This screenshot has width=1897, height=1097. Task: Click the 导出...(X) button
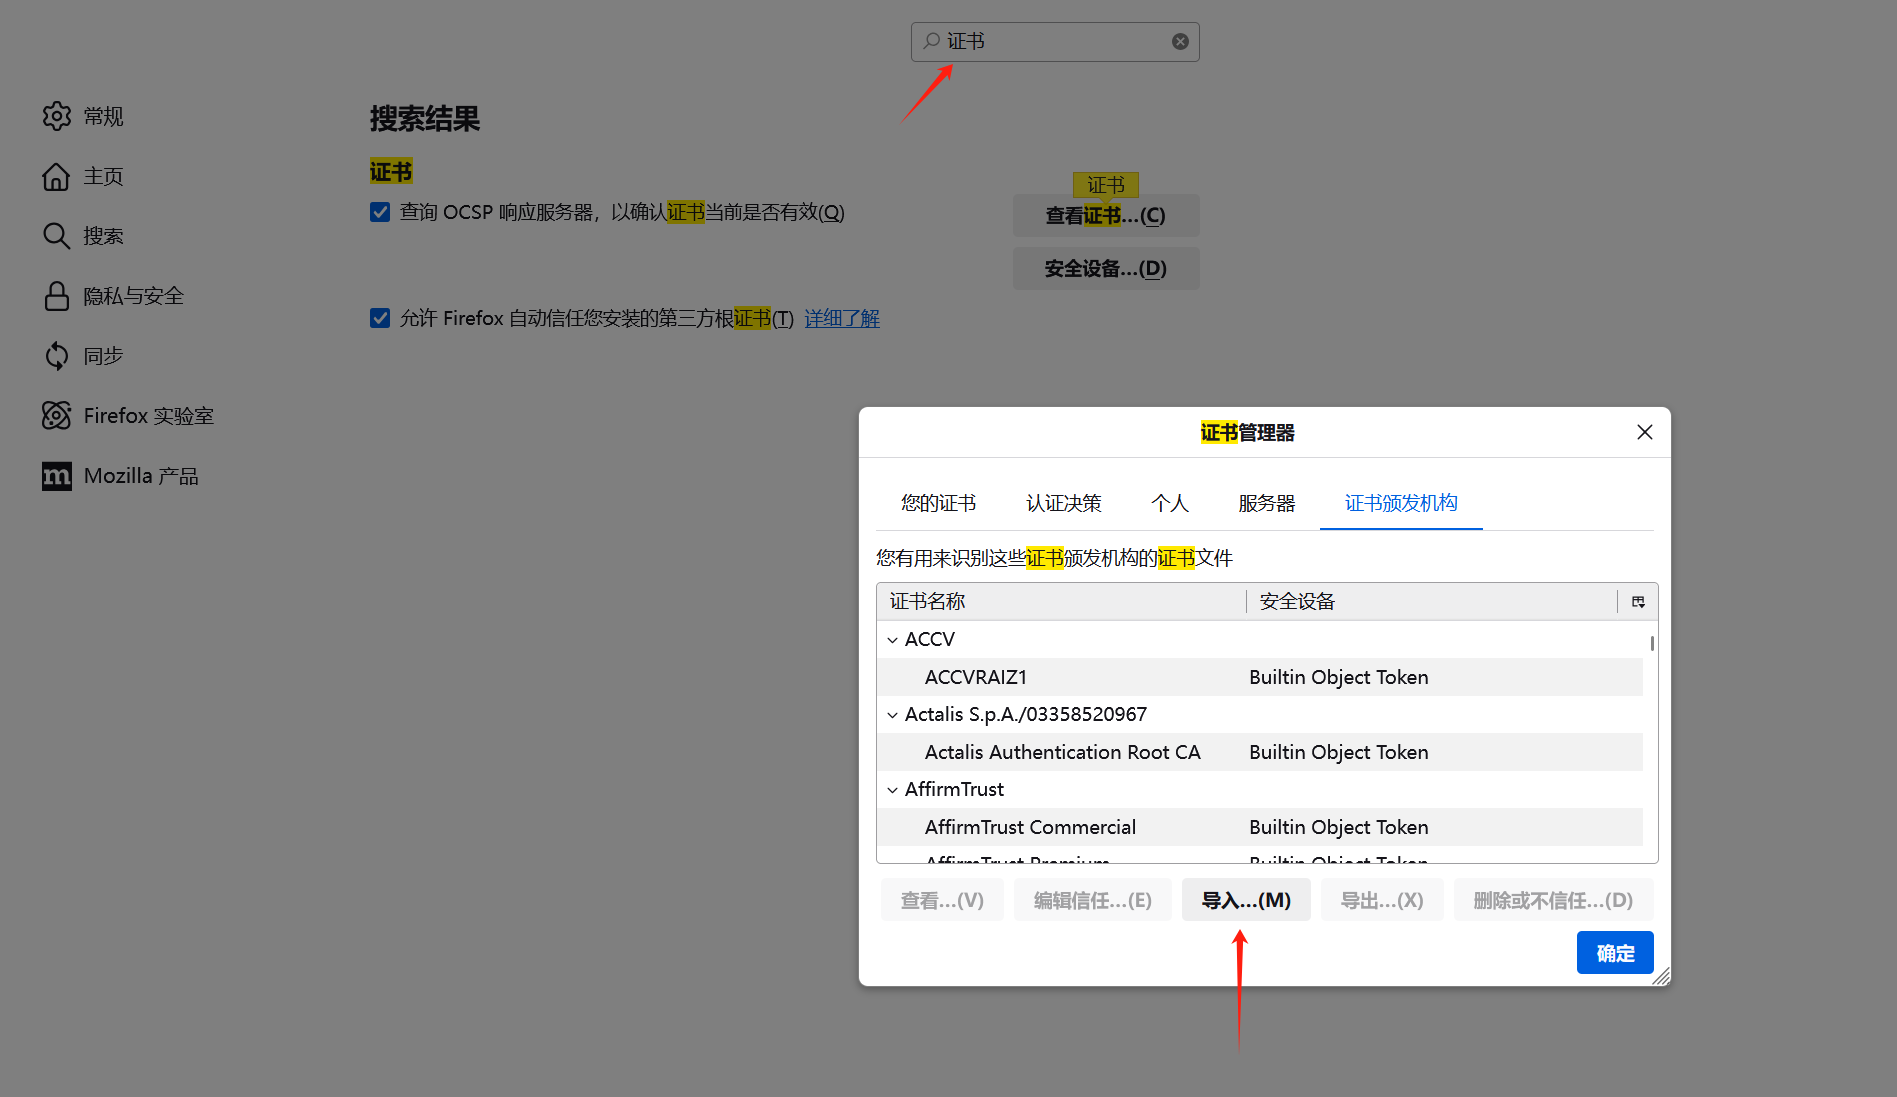pyautogui.click(x=1382, y=900)
